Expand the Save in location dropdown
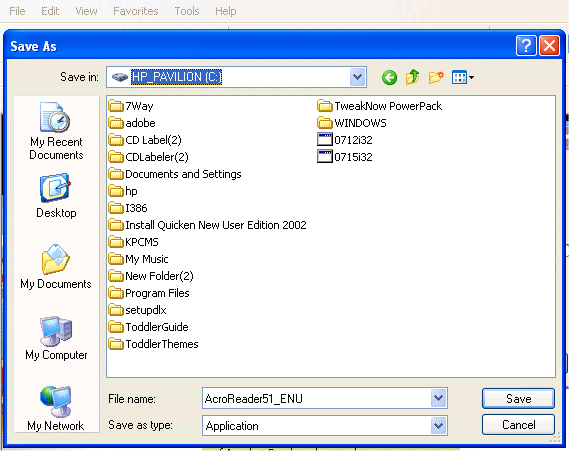 (357, 77)
